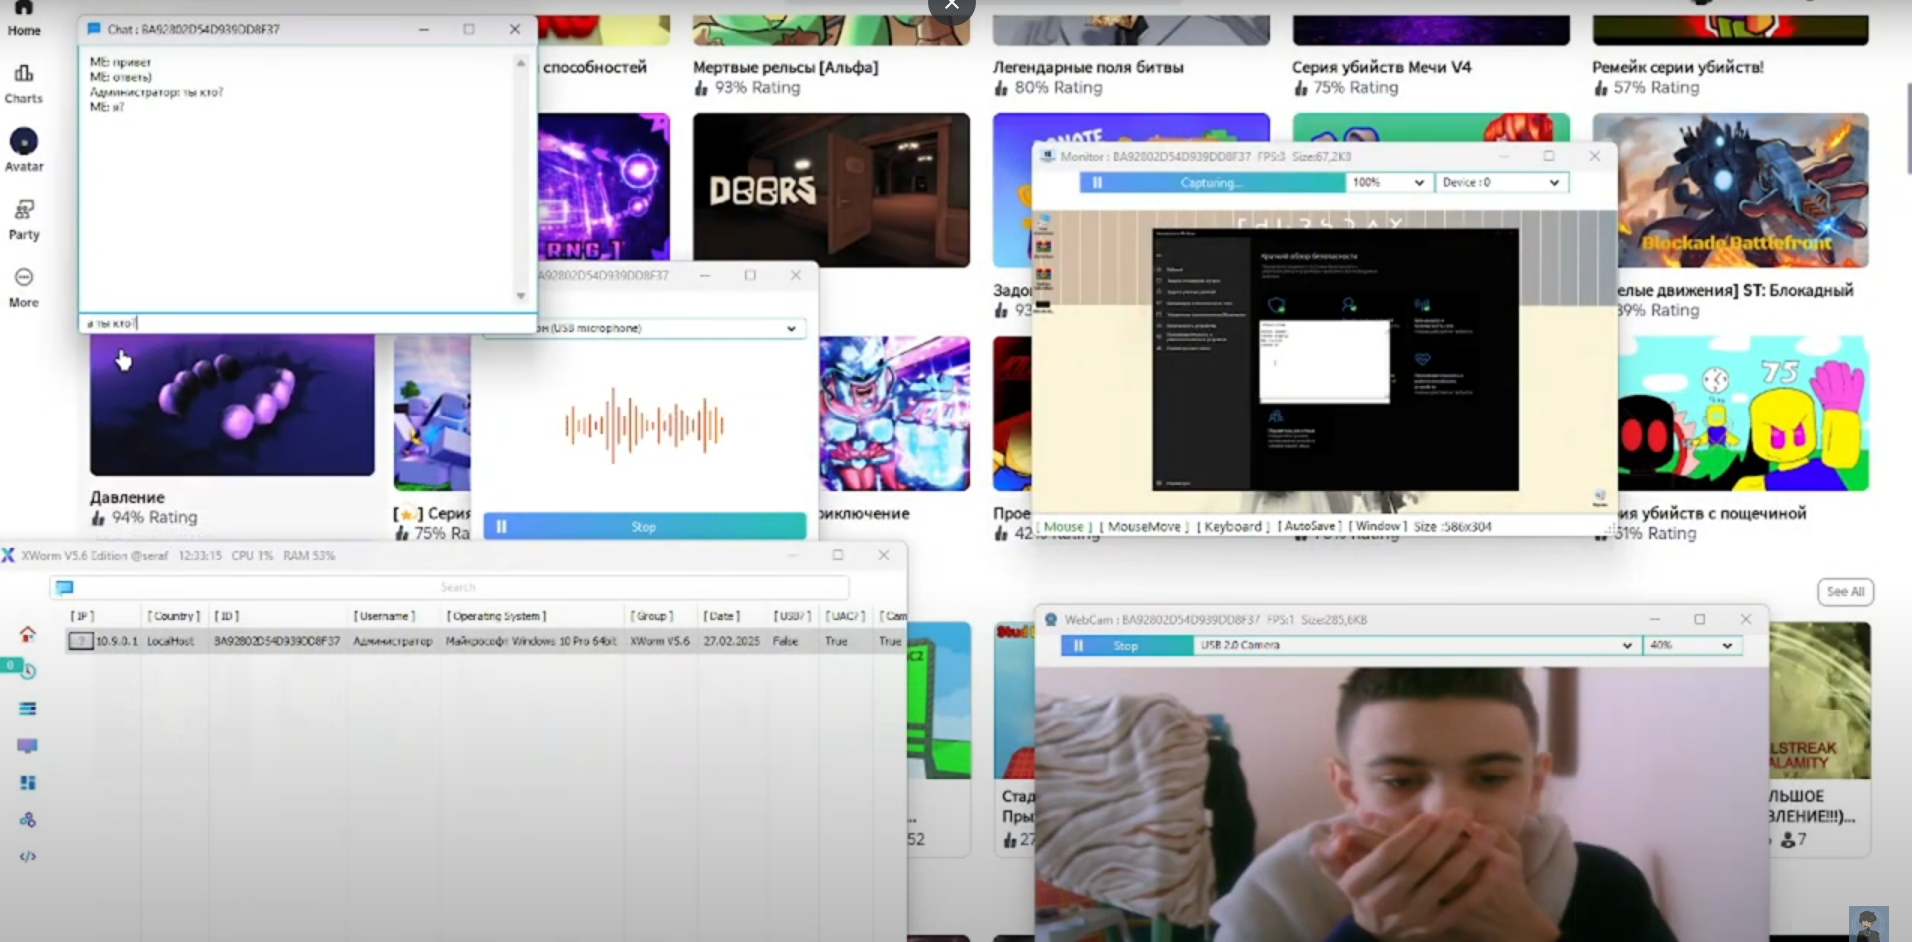The height and width of the screenshot is (942, 1912).
Task: Click the LocalHost country cell
Action: pos(170,641)
